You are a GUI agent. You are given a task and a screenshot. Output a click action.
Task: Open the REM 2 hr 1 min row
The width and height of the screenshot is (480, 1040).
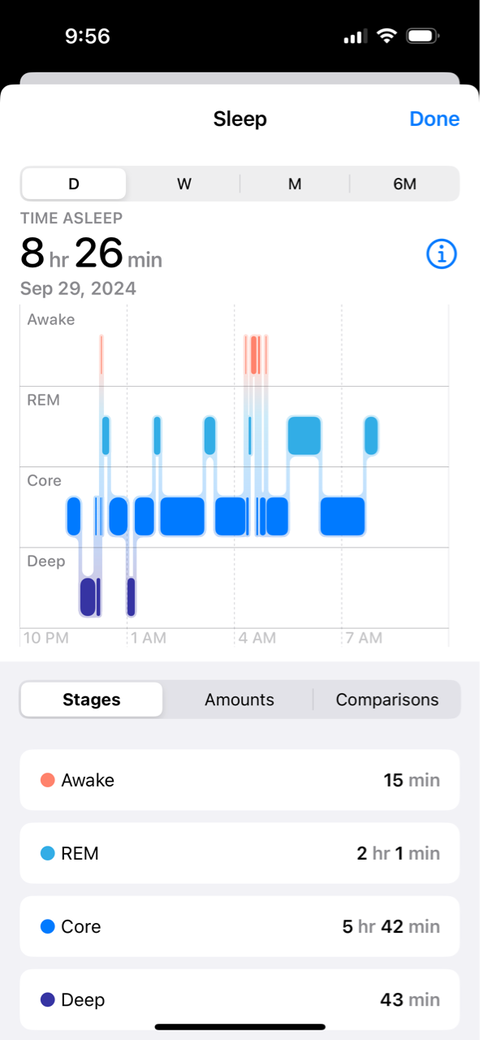pos(239,854)
